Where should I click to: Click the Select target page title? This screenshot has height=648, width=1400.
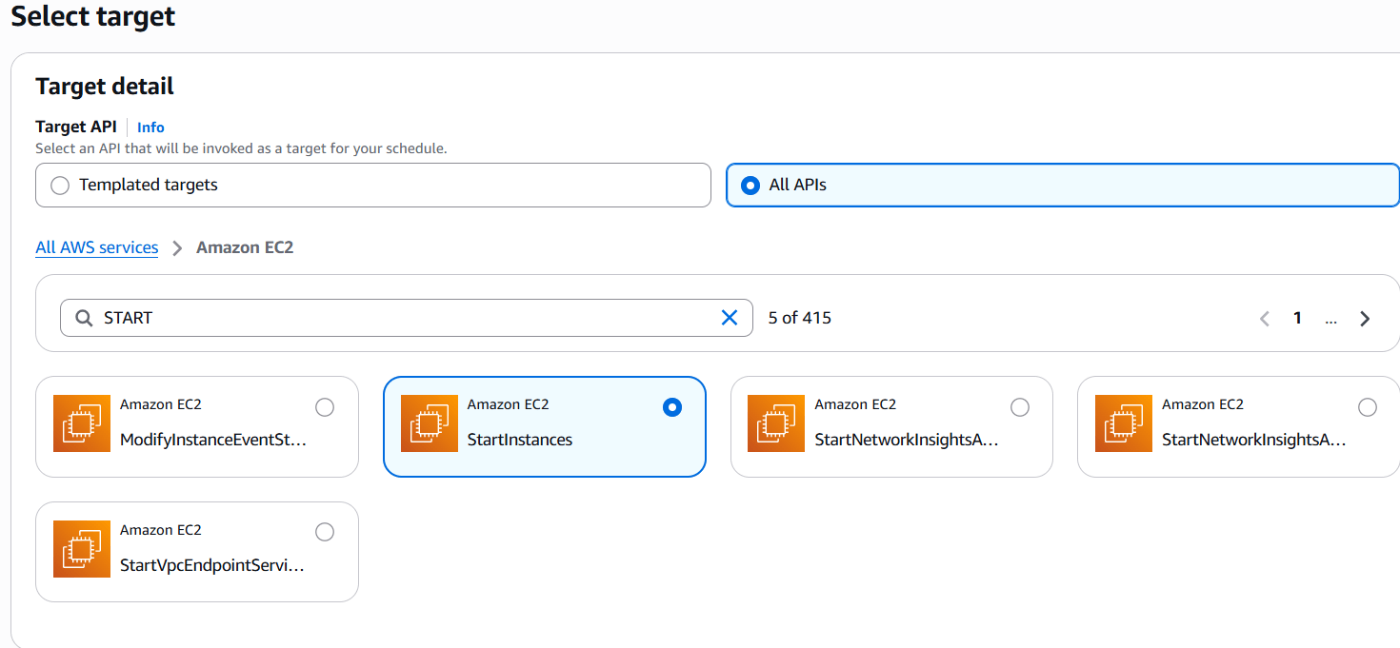coord(93,17)
